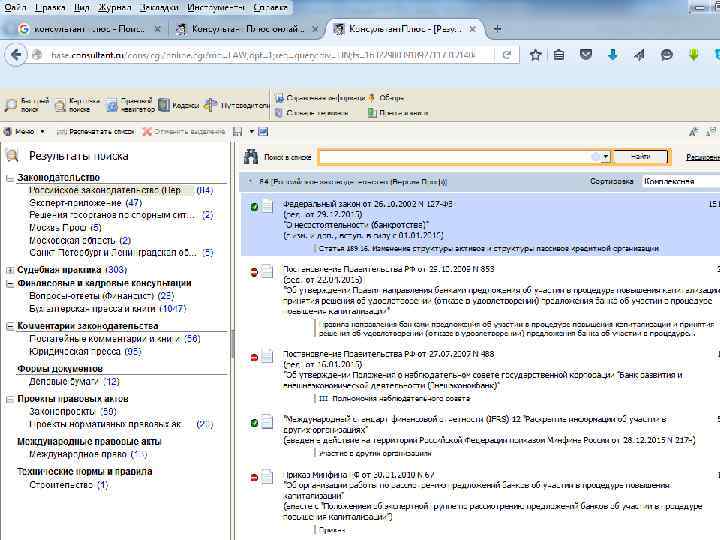Viewport: 720px width, 540px height.
Task: Open Постановление Правительства РФ N 853
Action: 388,269
